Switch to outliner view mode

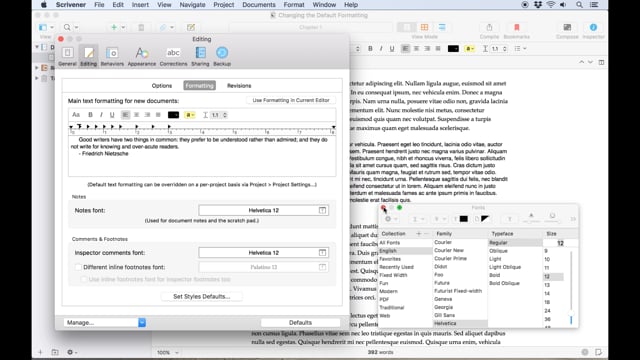click(442, 27)
